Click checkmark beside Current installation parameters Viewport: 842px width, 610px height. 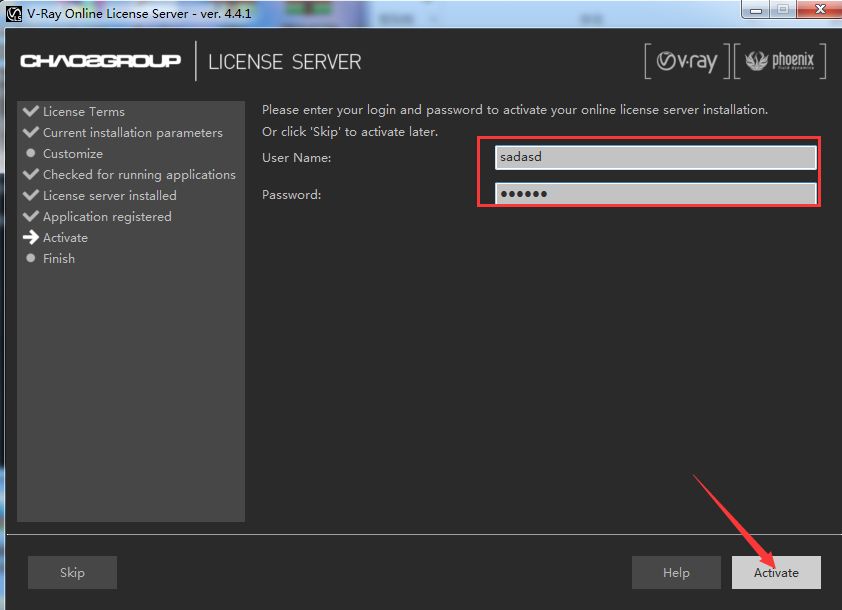31,132
